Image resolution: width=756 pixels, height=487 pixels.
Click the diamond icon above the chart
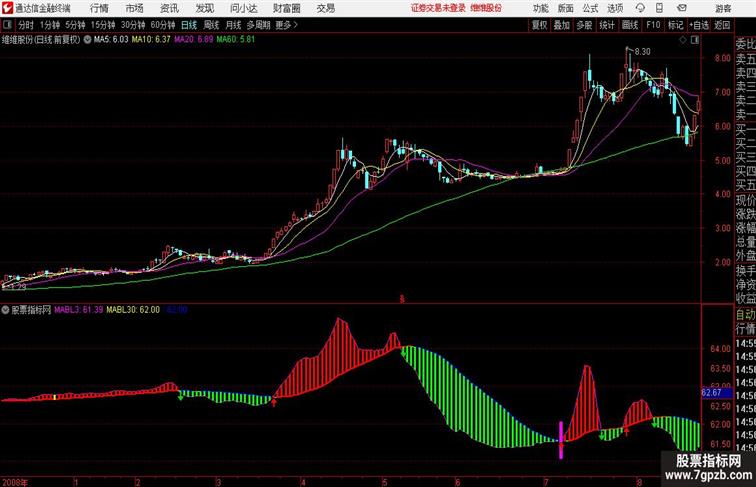[683, 40]
